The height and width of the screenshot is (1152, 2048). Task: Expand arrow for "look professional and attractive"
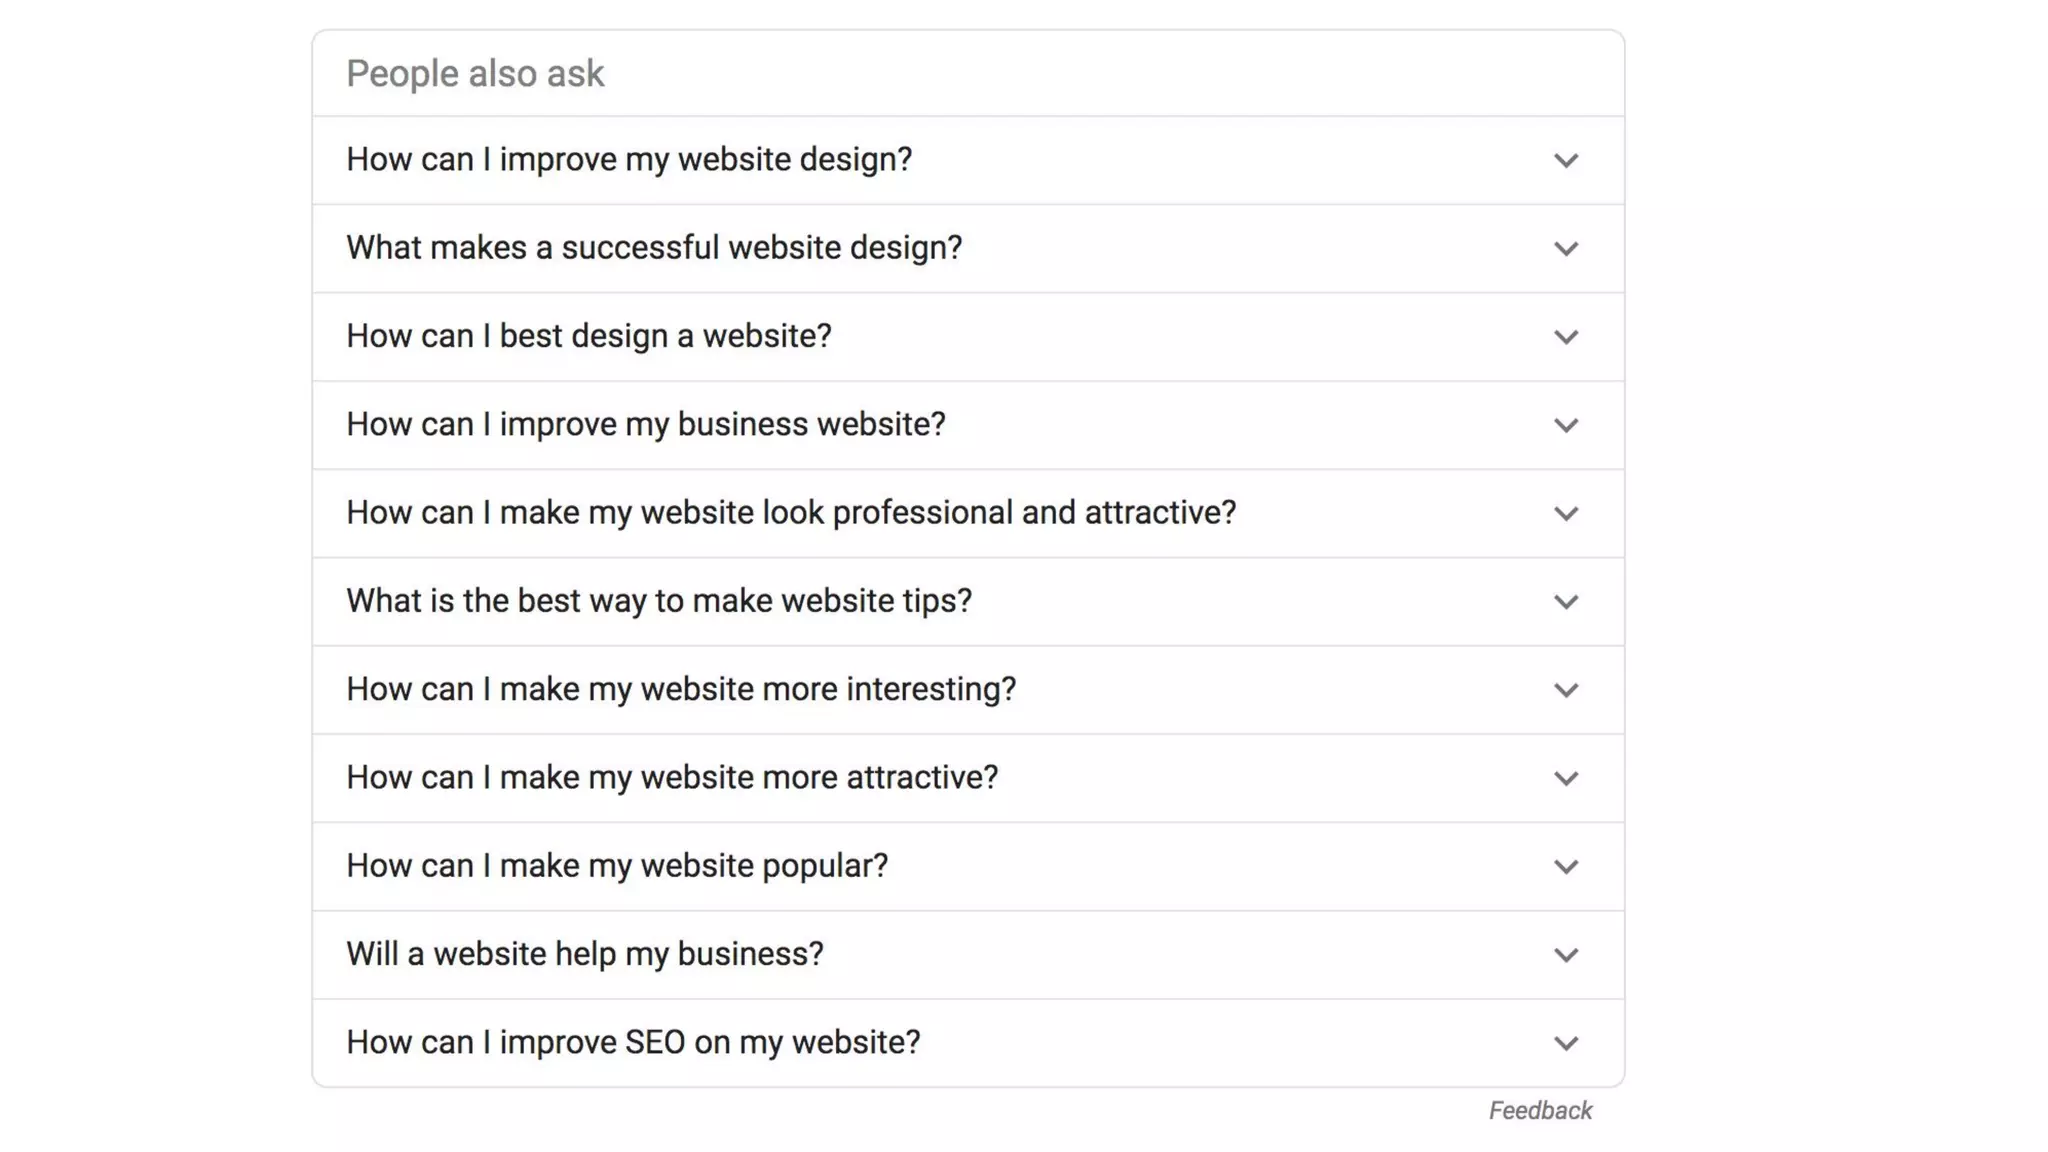pos(1565,514)
